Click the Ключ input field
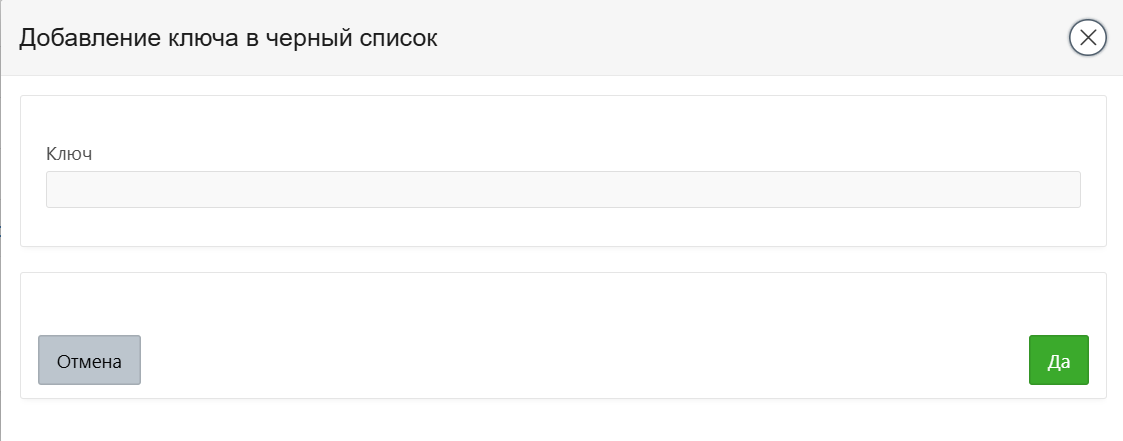Screen dimensions: 1123x441 coord(563,190)
